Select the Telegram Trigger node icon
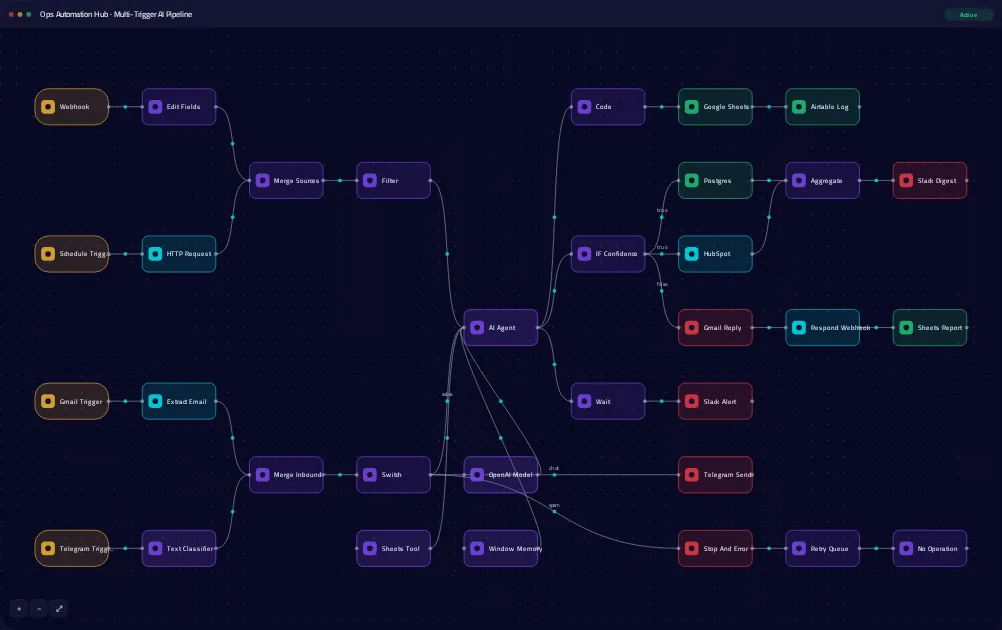Image resolution: width=1002 pixels, height=630 pixels. point(48,548)
